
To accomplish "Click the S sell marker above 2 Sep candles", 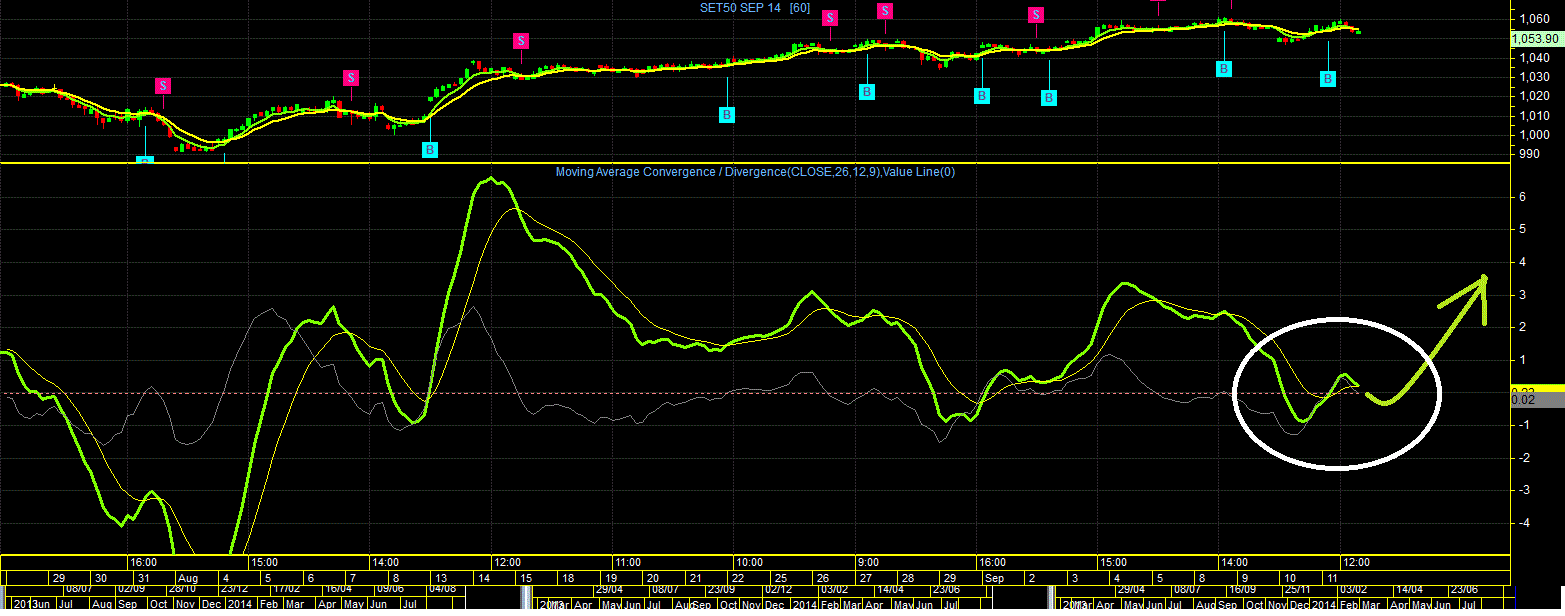I will pos(1037,15).
